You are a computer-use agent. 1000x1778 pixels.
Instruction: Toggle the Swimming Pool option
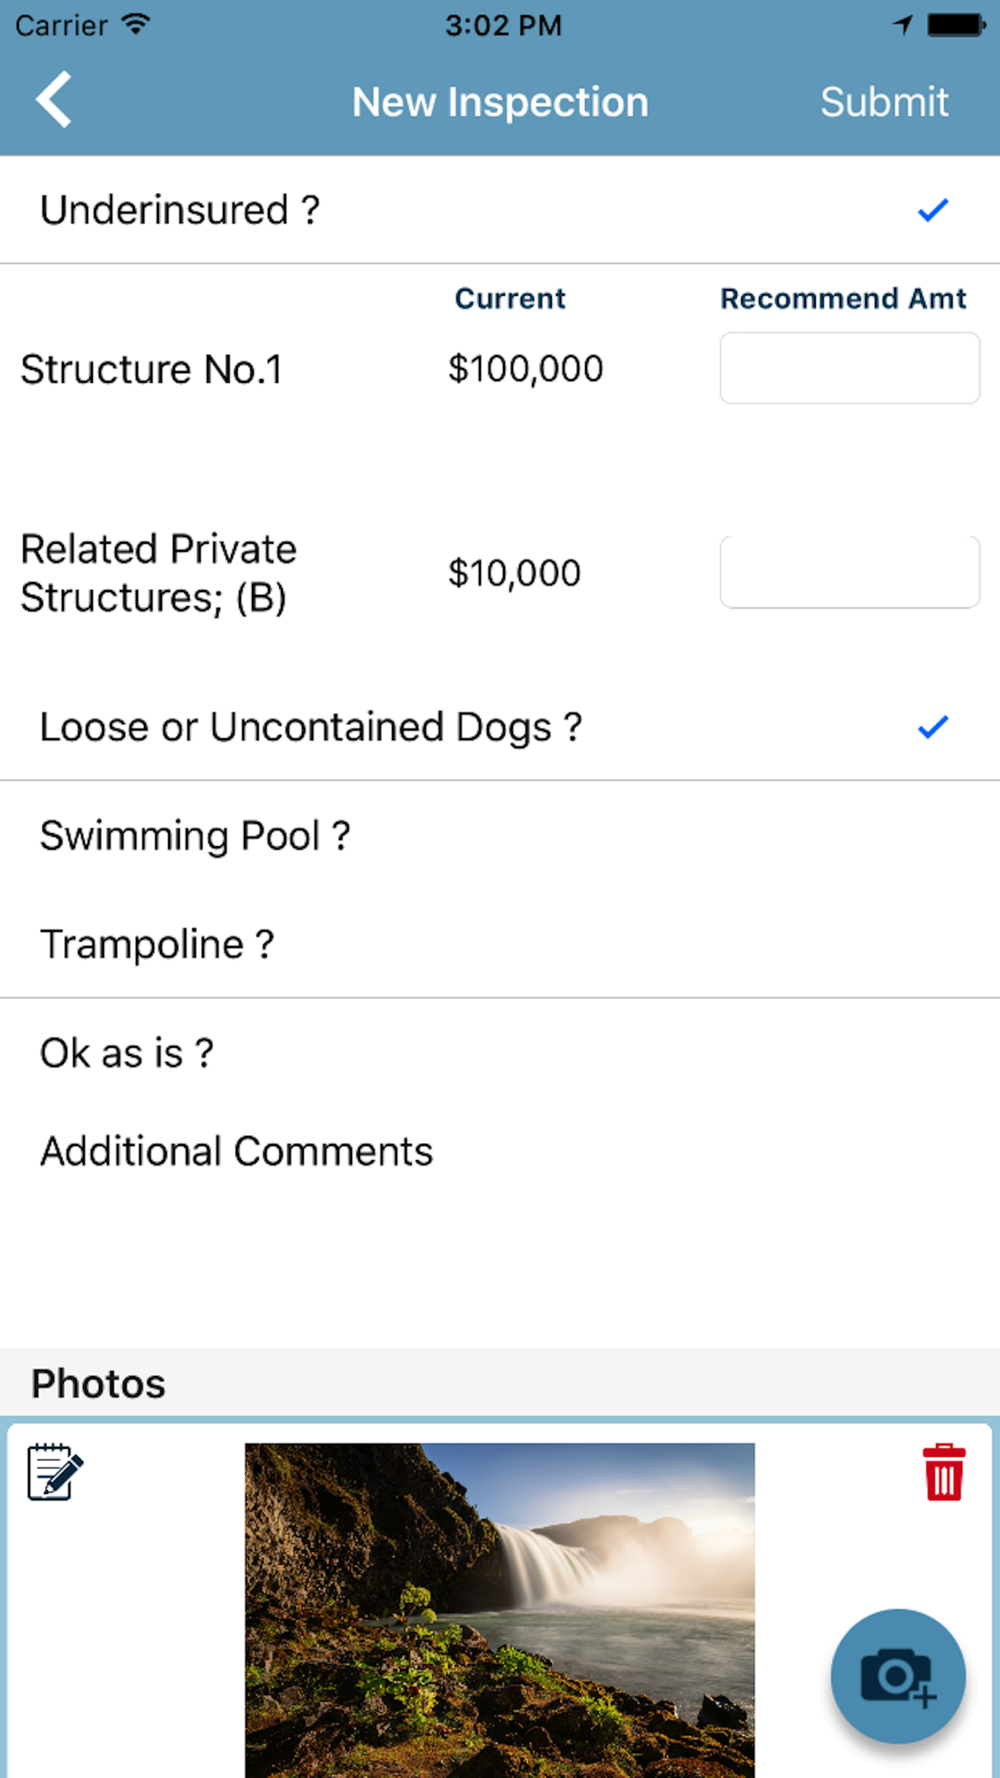pyautogui.click(x=500, y=835)
